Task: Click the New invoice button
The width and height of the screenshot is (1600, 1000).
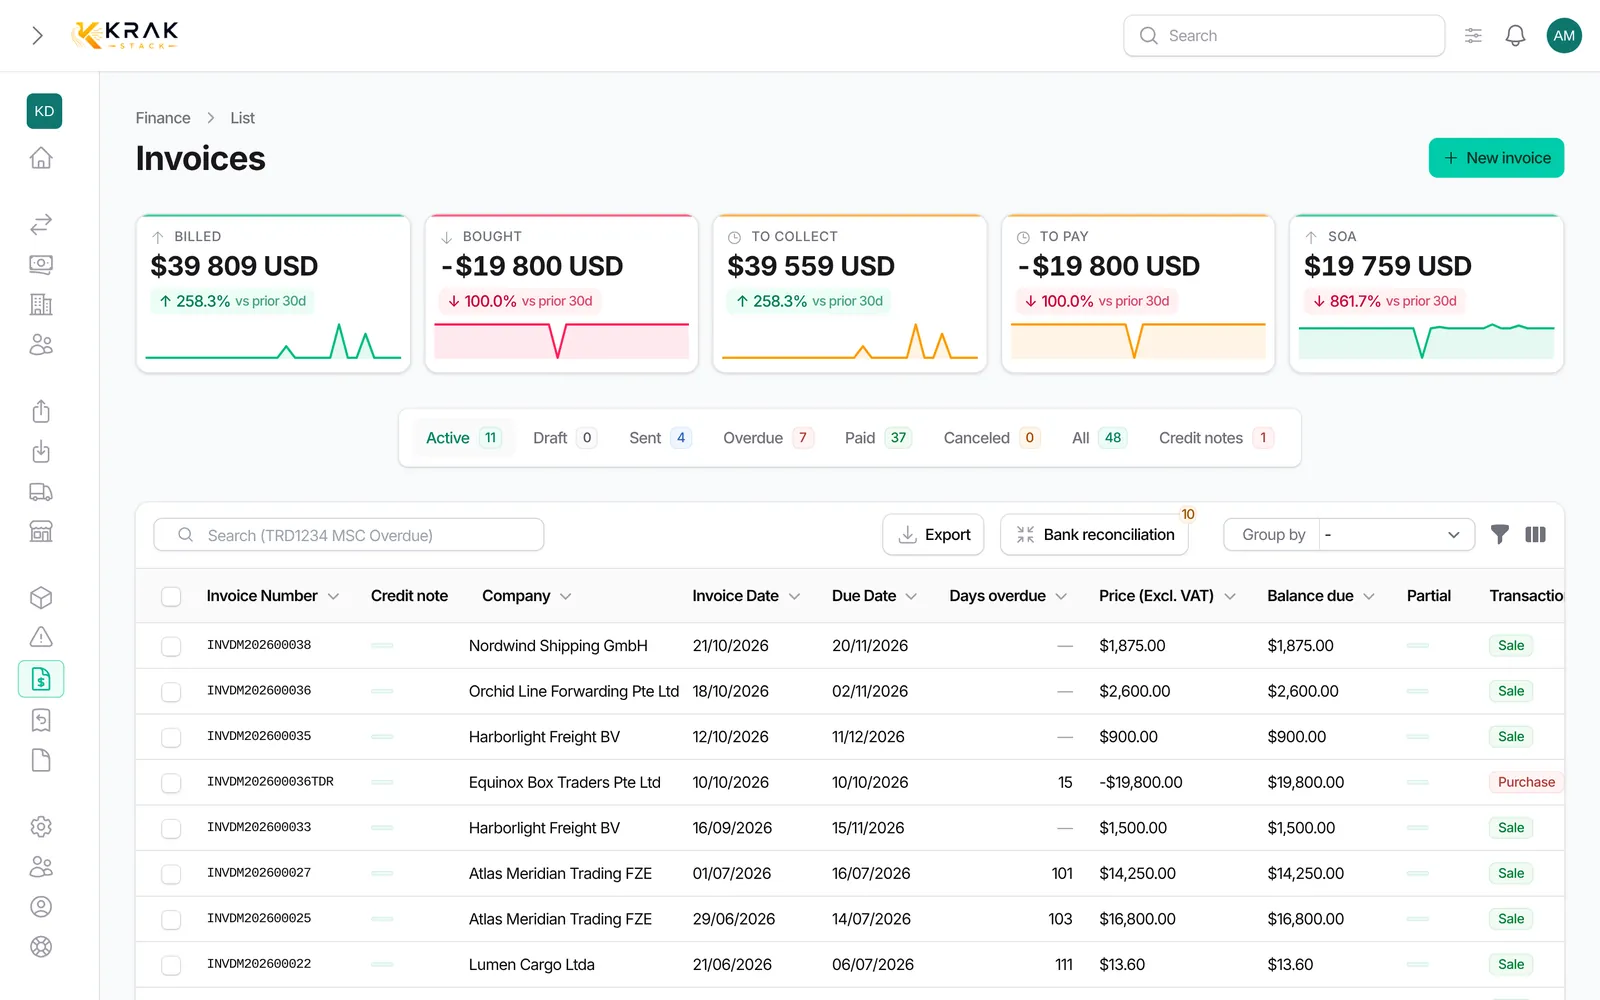Action: [1496, 158]
